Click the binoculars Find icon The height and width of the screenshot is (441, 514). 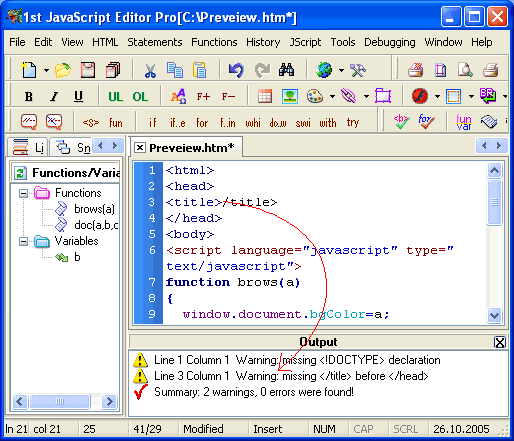[286, 70]
